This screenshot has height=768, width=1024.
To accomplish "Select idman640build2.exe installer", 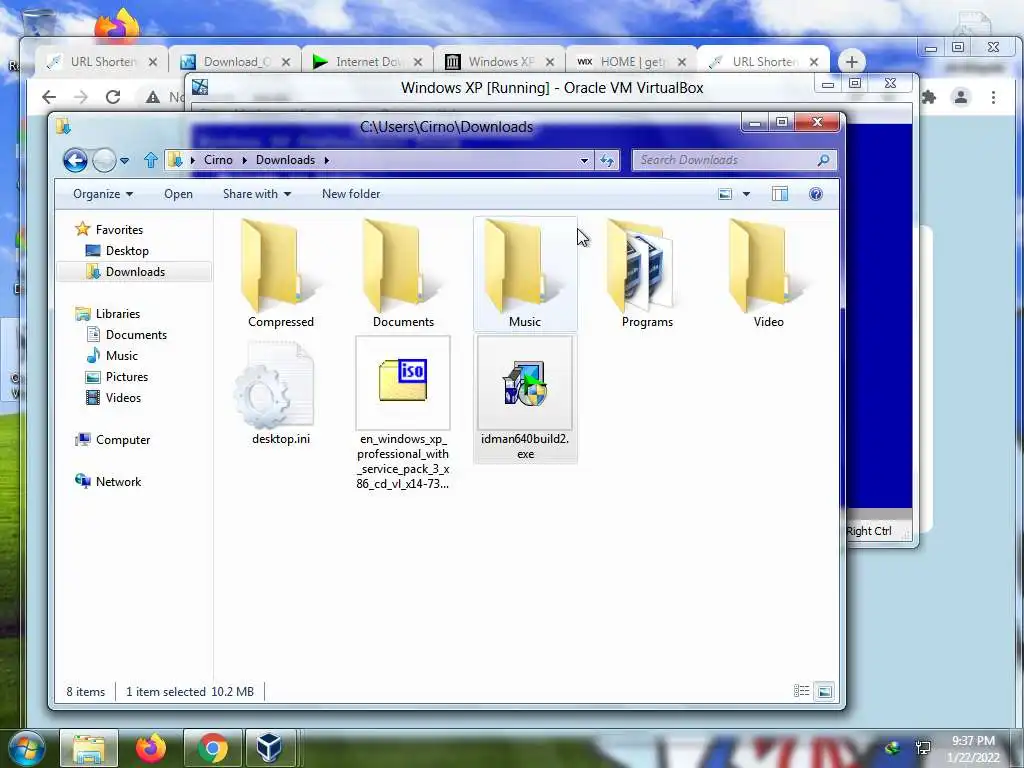I will click(525, 399).
